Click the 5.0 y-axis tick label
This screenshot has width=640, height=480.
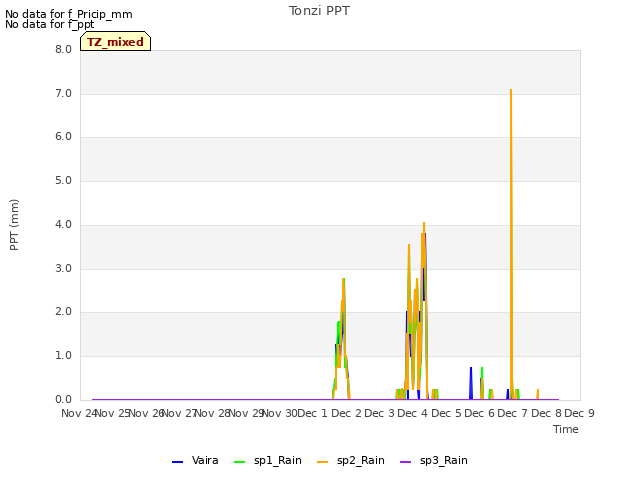pyautogui.click(x=63, y=181)
